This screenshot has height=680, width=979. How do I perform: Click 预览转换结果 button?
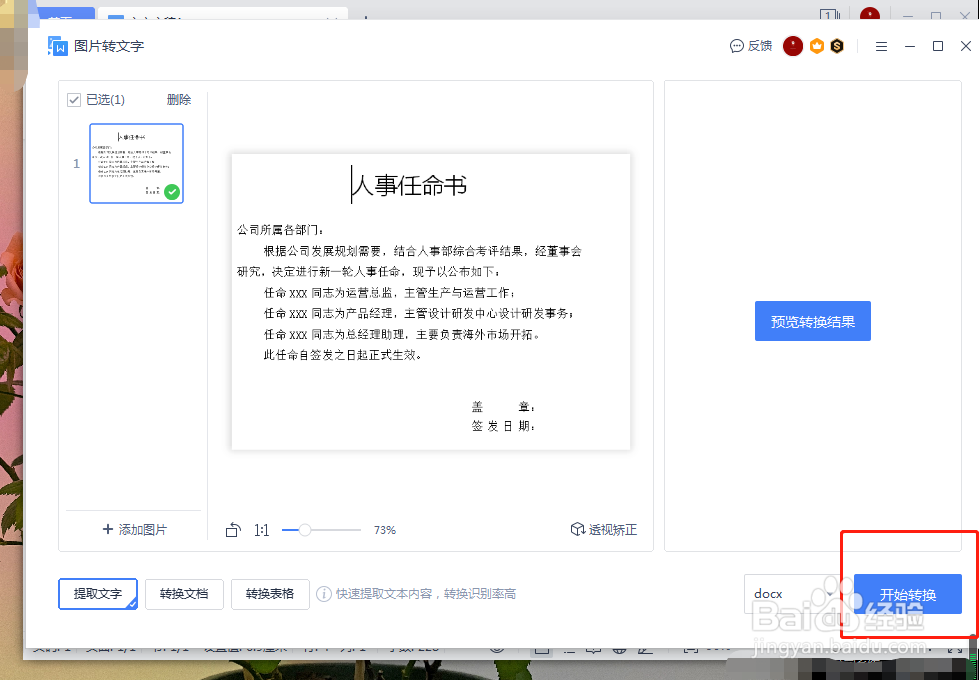point(813,322)
